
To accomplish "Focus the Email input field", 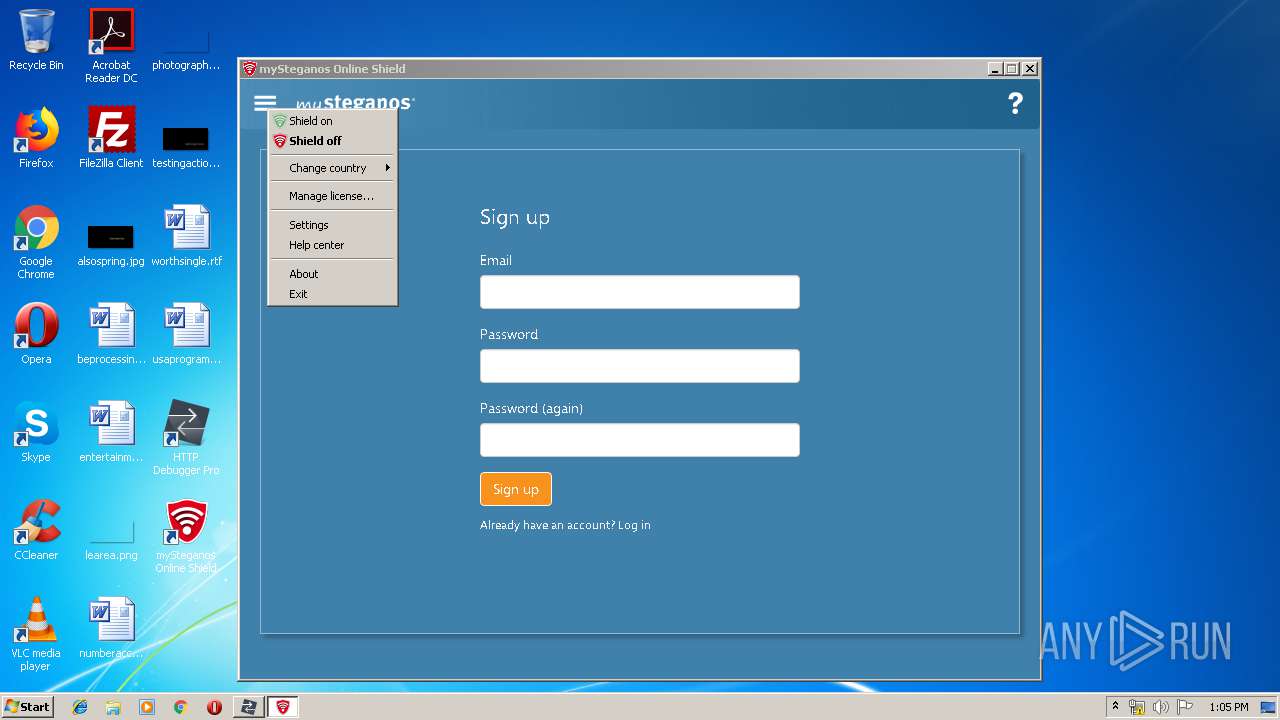I will pos(640,292).
